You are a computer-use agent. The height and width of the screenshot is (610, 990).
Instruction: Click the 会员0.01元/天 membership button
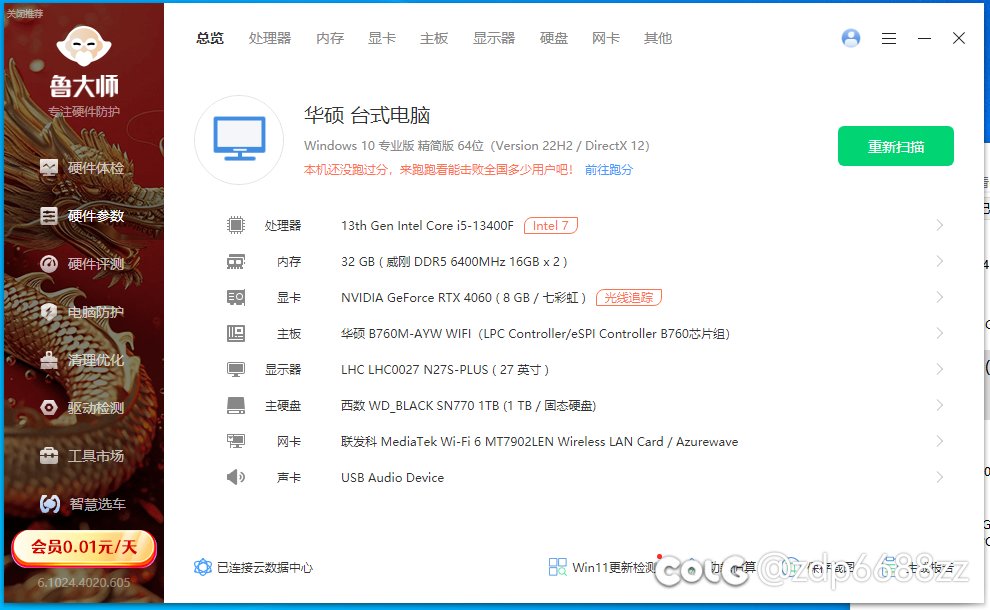tap(84, 547)
